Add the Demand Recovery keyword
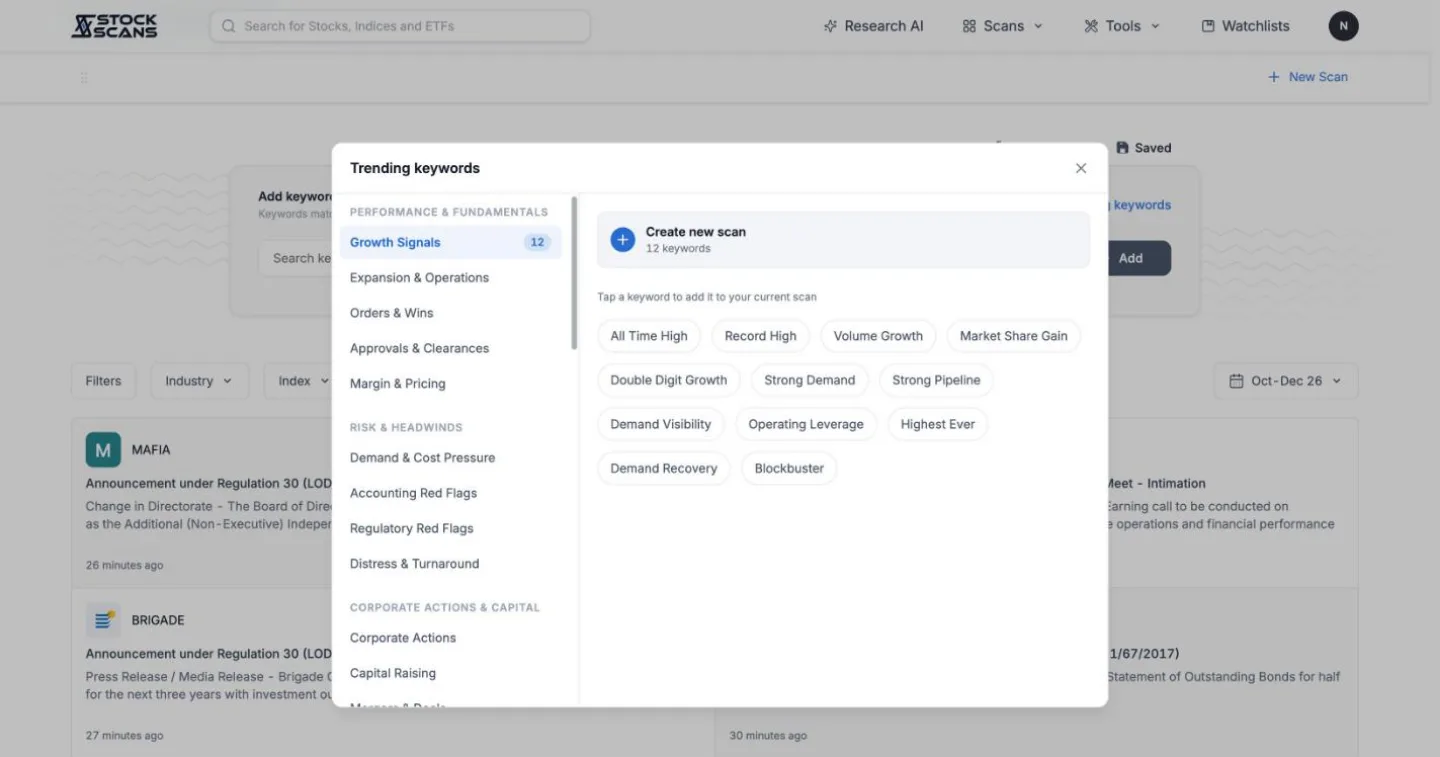Screen dimensions: 1440x757 (664, 468)
